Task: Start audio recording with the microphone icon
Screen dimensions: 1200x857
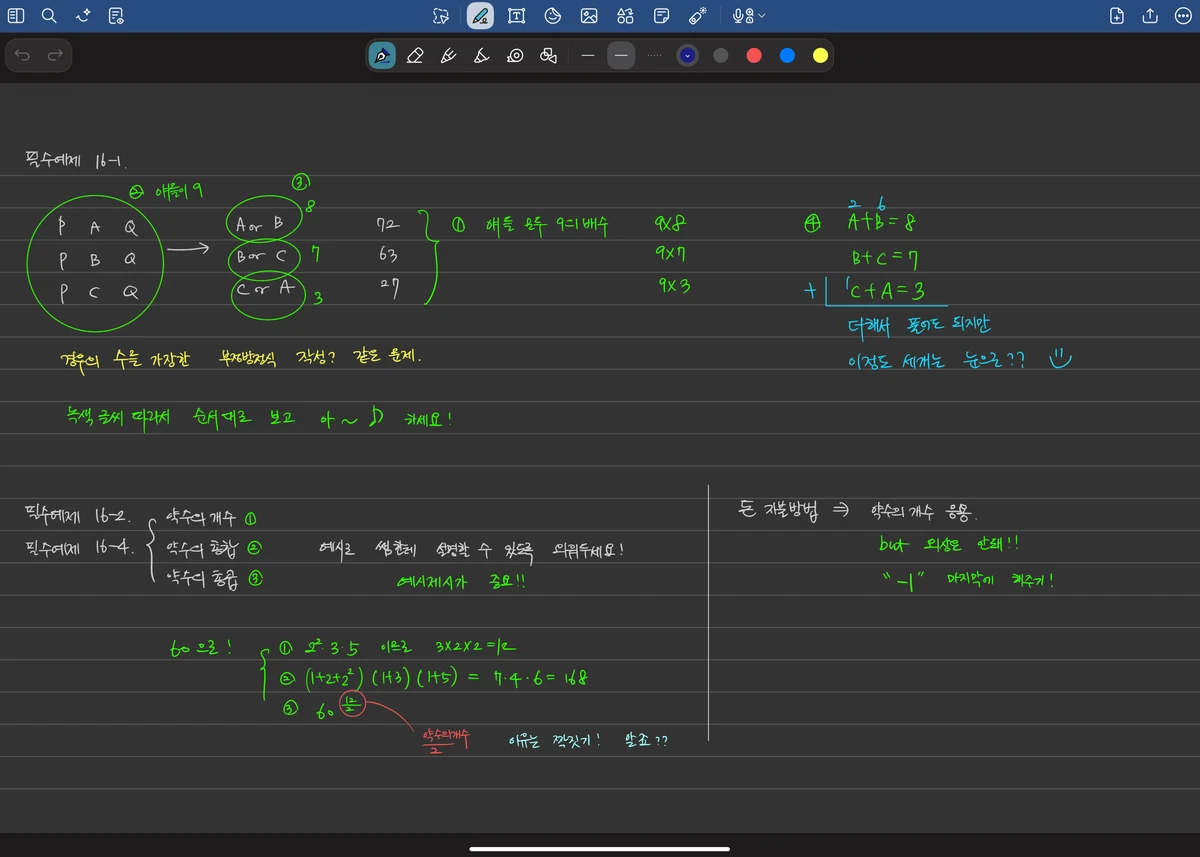Action: click(743, 16)
